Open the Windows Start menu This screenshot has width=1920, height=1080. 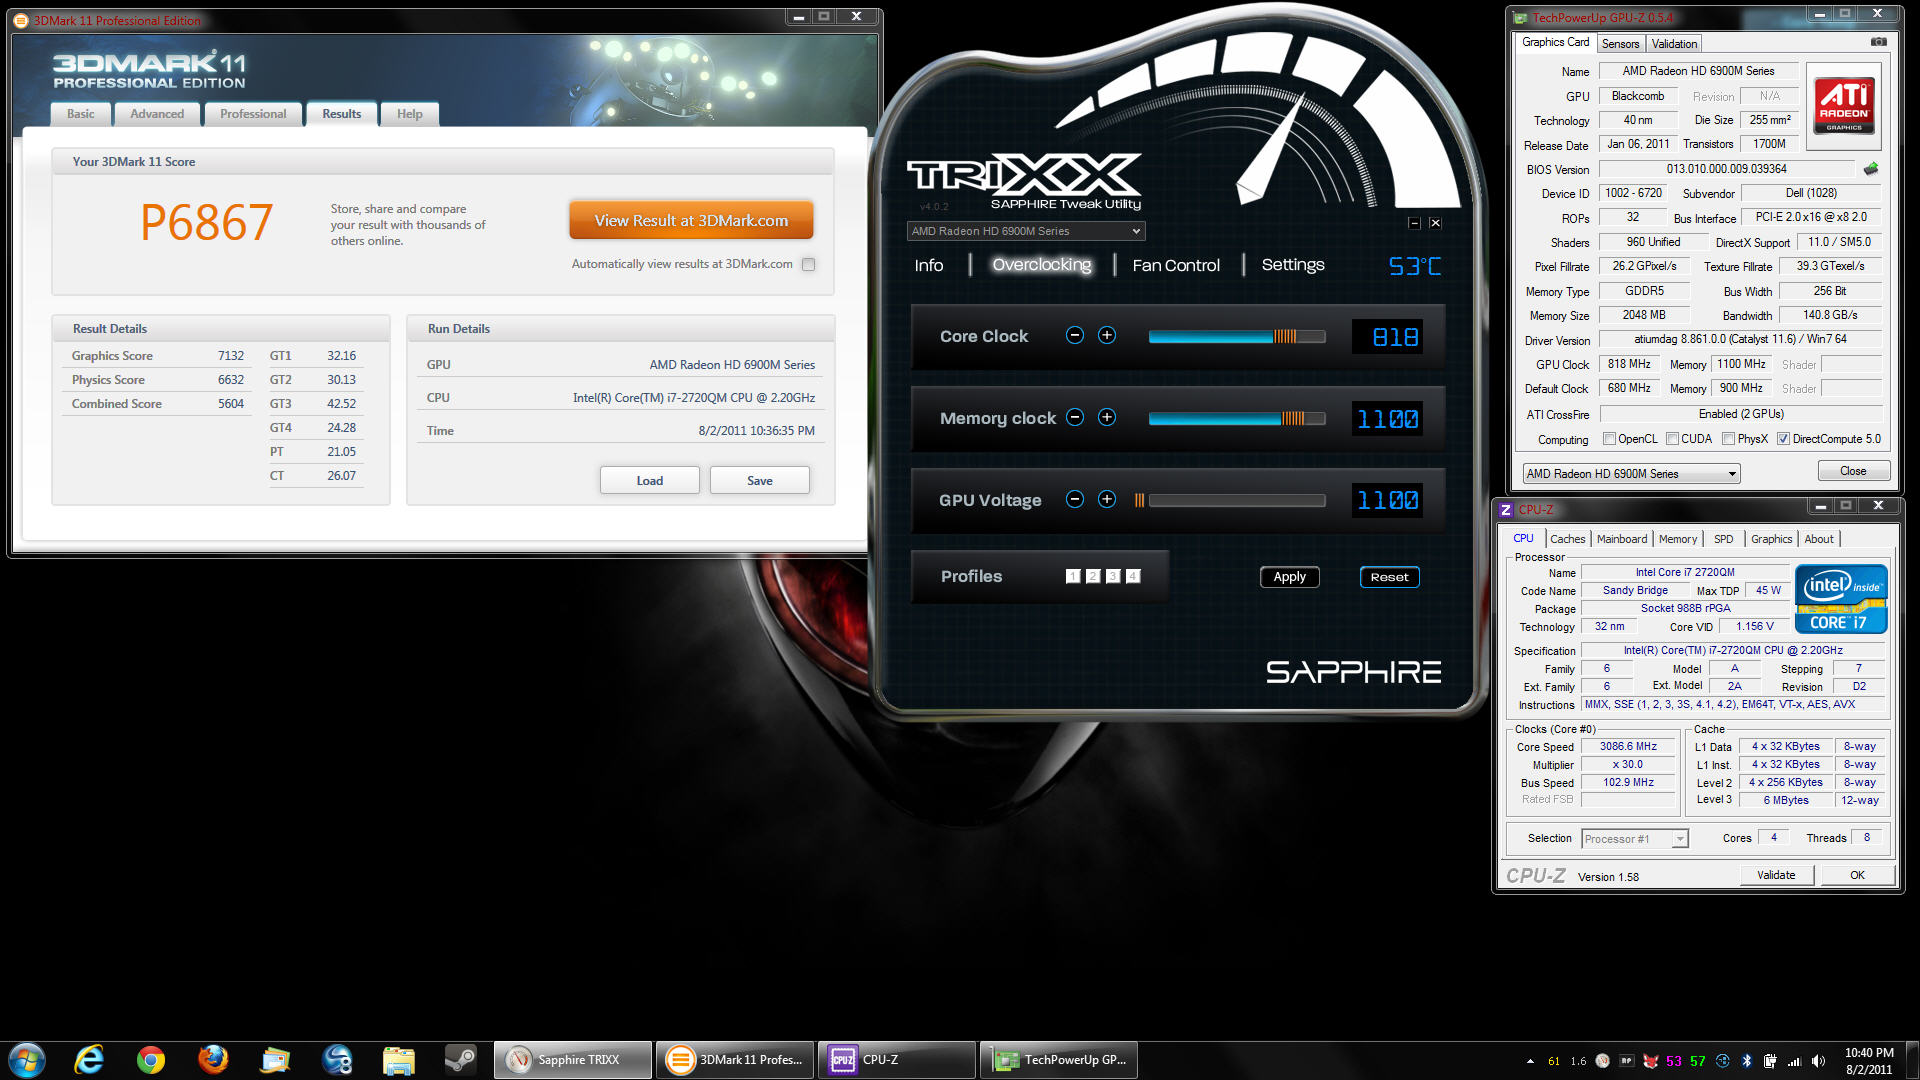[27, 1060]
